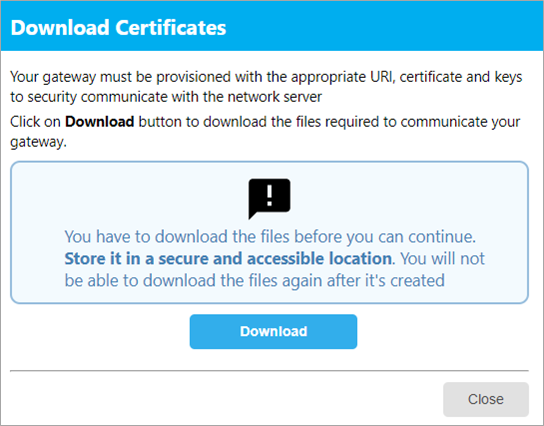This screenshot has height=426, width=544.
Task: Click the phrase 'certificate and keys'
Action: [x=461, y=77]
